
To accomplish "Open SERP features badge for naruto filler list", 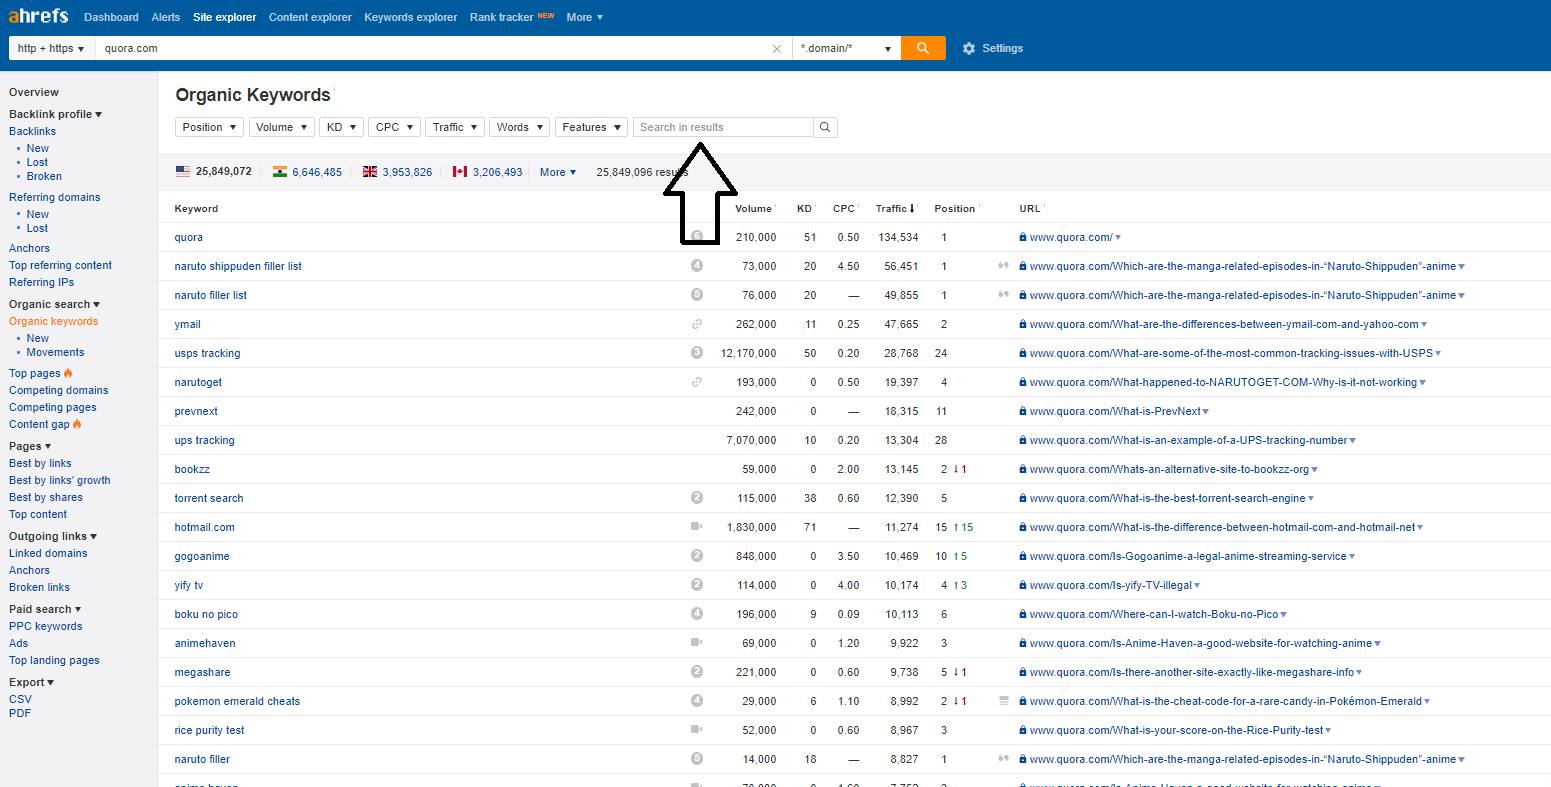I will (x=697, y=295).
